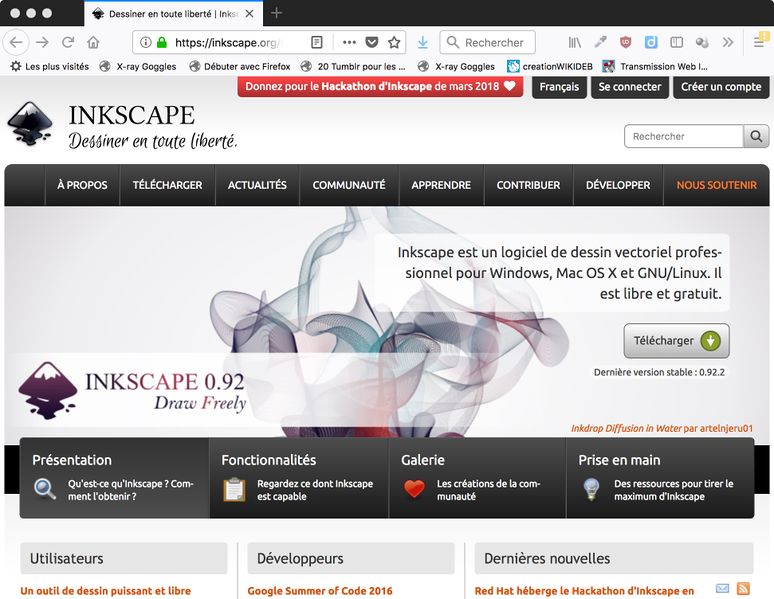This screenshot has width=774, height=599.
Task: Click the green Télécharger download button
Action: [x=676, y=341]
